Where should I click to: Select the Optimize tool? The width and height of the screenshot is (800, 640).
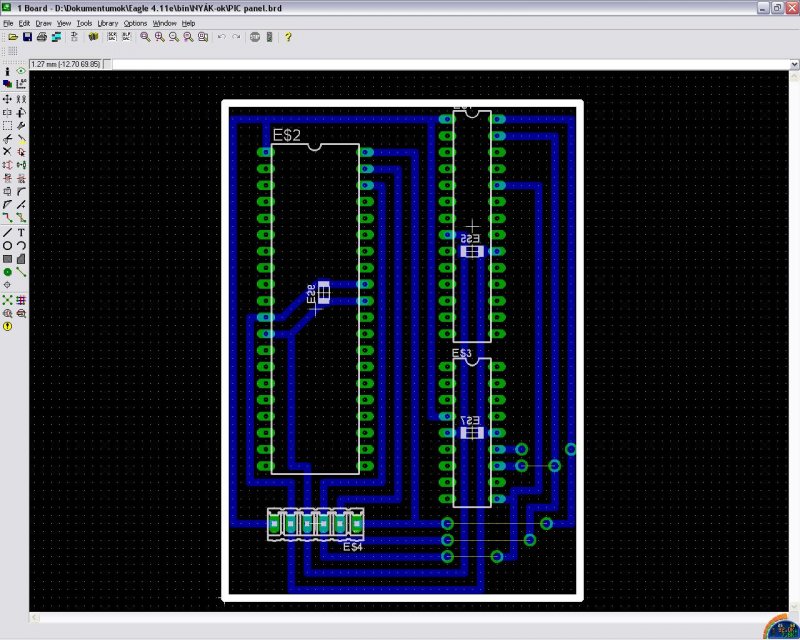(21, 205)
